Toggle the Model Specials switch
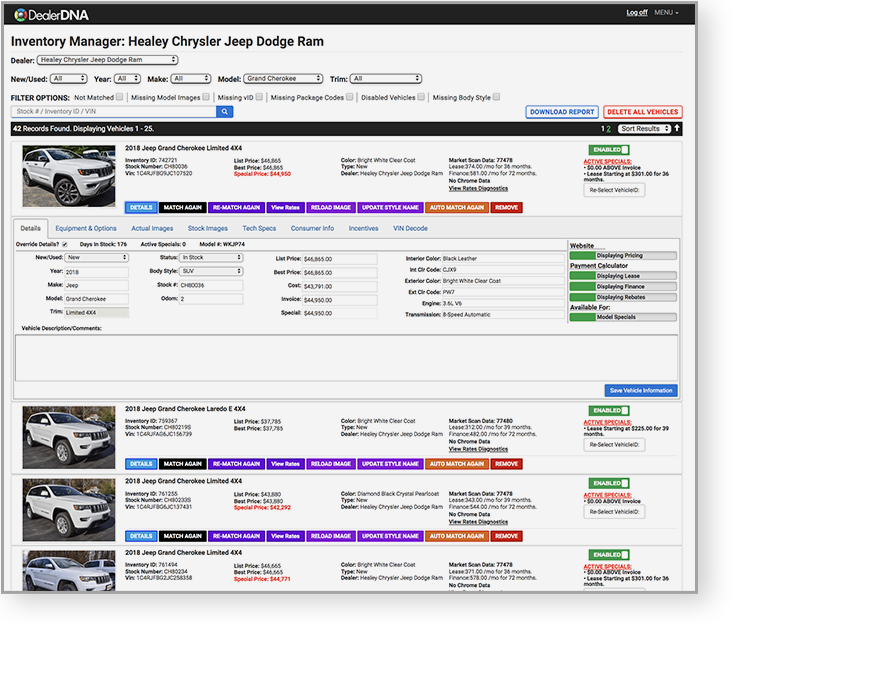 [x=623, y=317]
